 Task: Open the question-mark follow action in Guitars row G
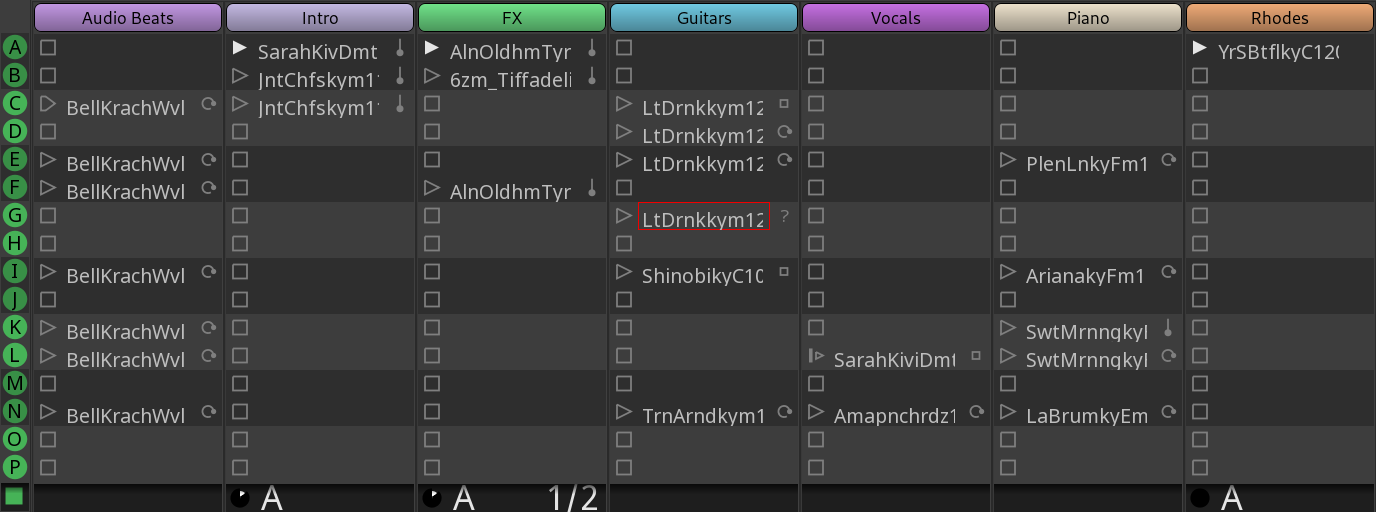pyautogui.click(x=784, y=216)
